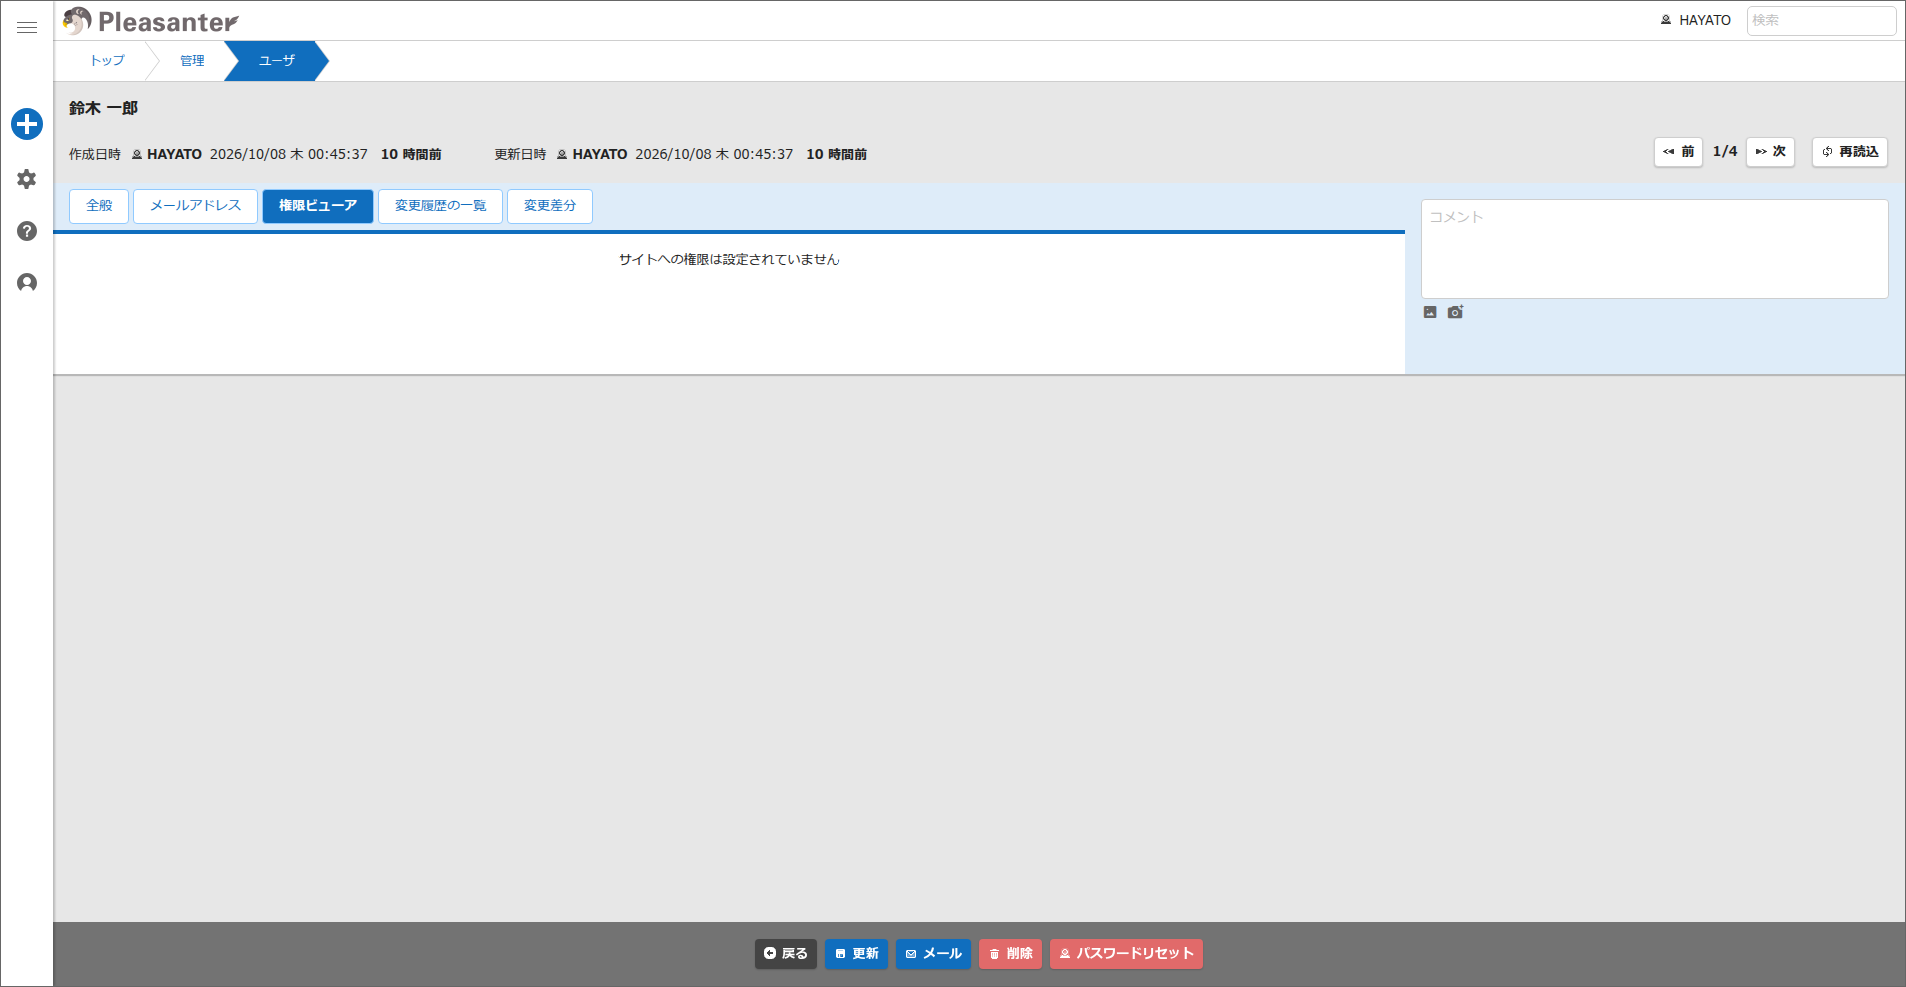Click in the コメント text area

(1655, 249)
